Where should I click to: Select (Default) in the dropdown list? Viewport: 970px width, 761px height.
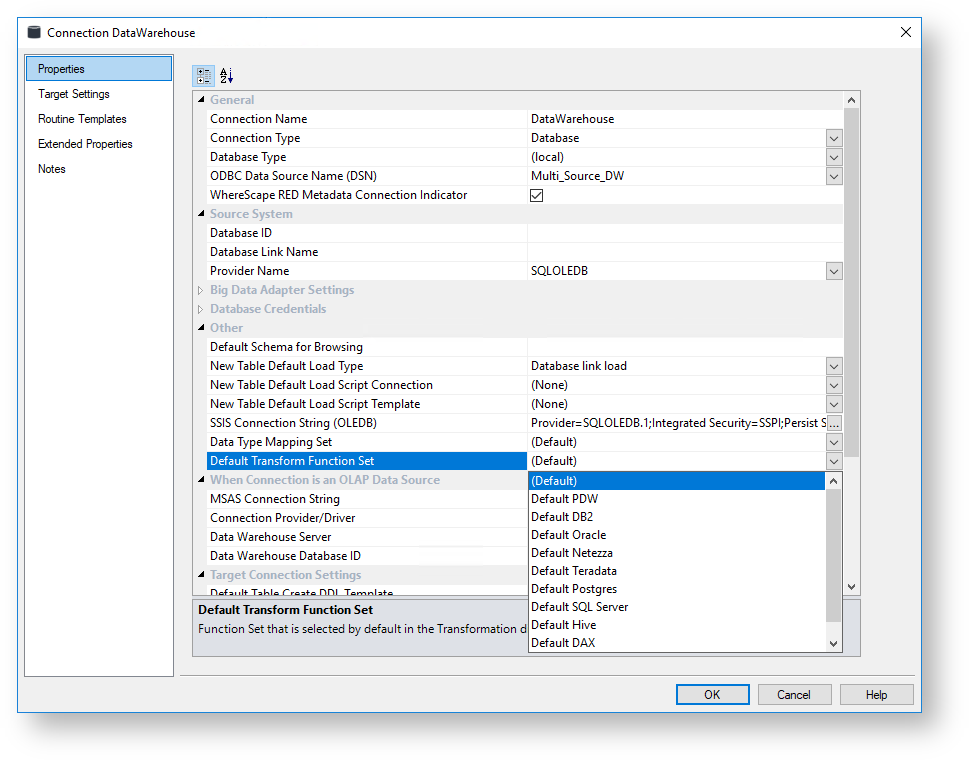point(677,481)
